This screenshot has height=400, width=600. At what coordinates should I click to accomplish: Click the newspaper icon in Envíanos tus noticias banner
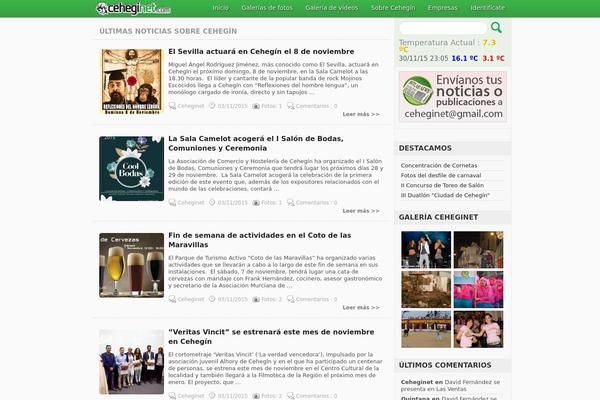[x=417, y=91]
